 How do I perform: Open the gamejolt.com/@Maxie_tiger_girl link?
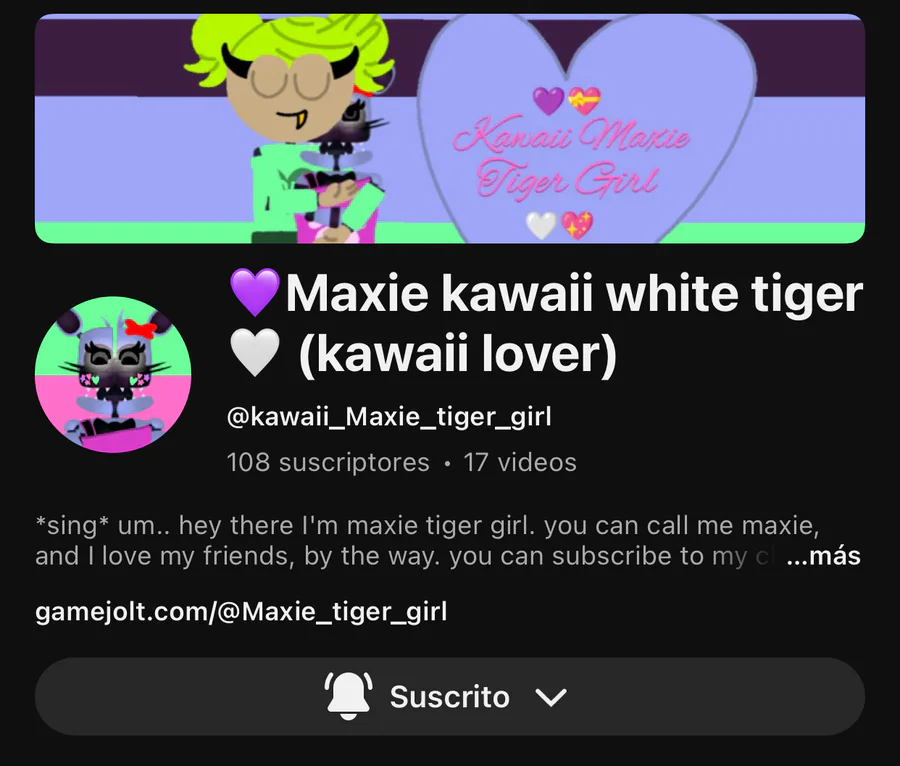point(241,612)
